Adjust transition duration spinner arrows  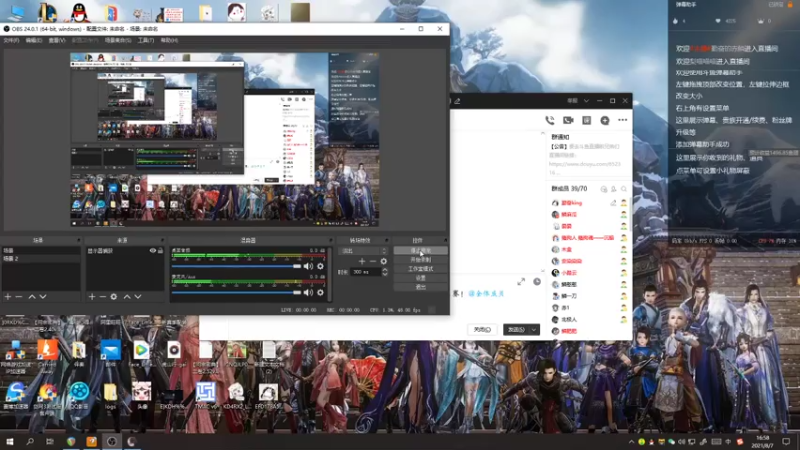385,272
